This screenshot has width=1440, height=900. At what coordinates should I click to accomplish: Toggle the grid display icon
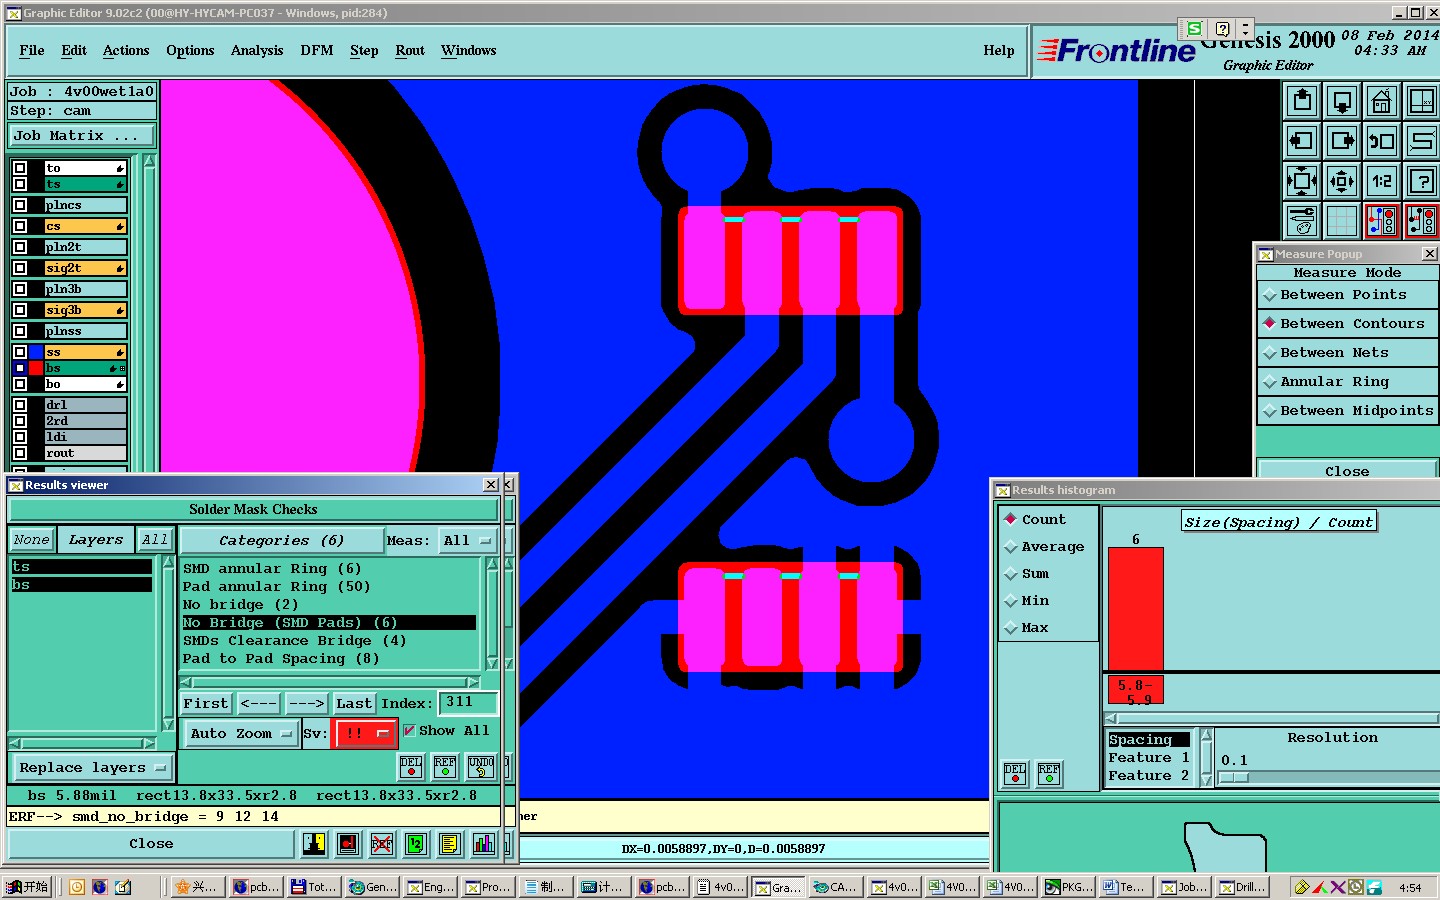(1342, 221)
